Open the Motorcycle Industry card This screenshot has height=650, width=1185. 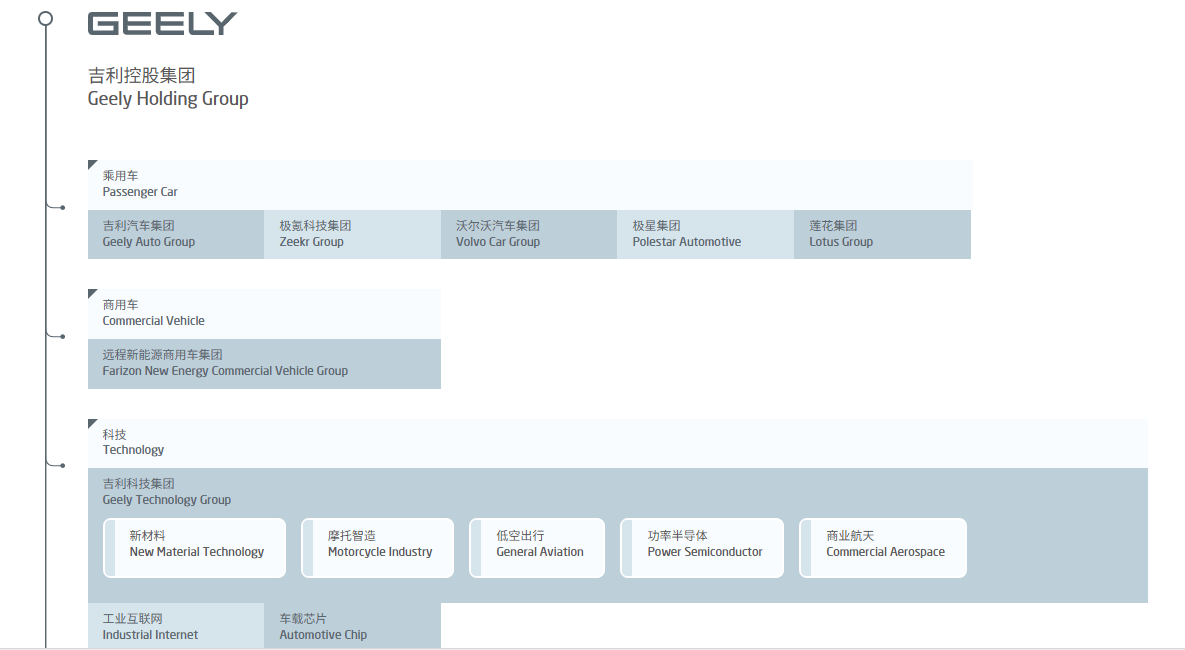[378, 547]
